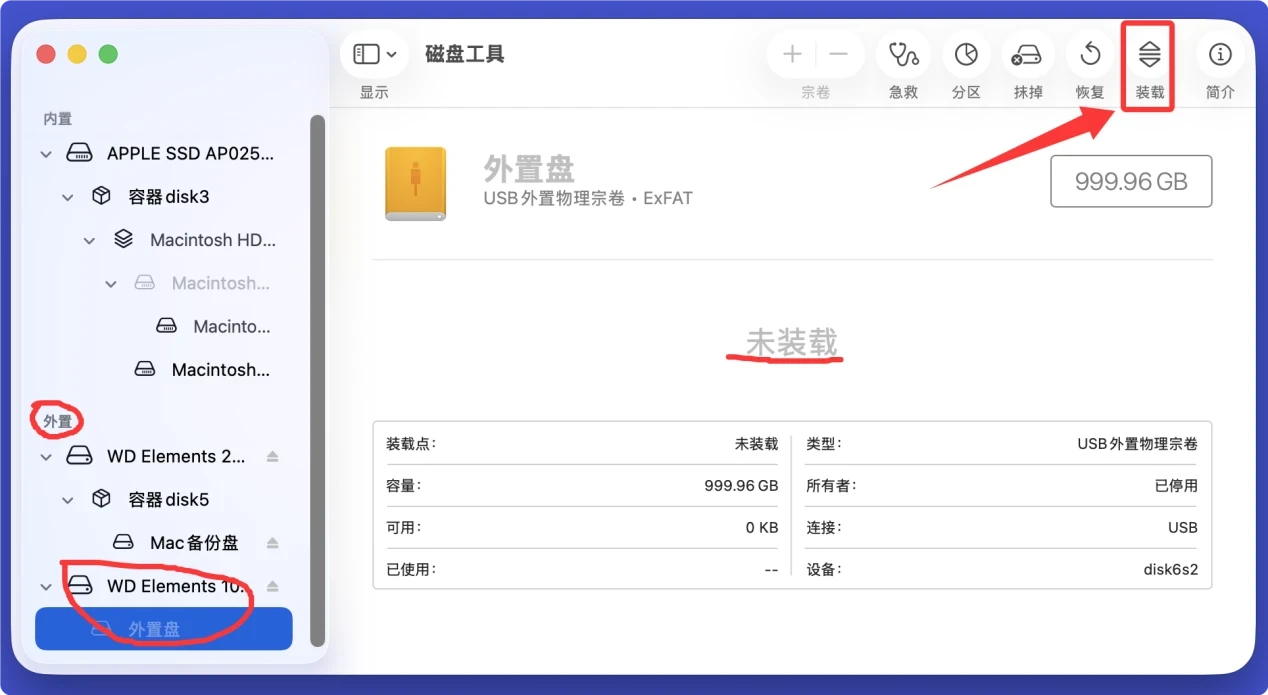1268x695 pixels.
Task: Click the 未装载 status text
Action: 792,342
